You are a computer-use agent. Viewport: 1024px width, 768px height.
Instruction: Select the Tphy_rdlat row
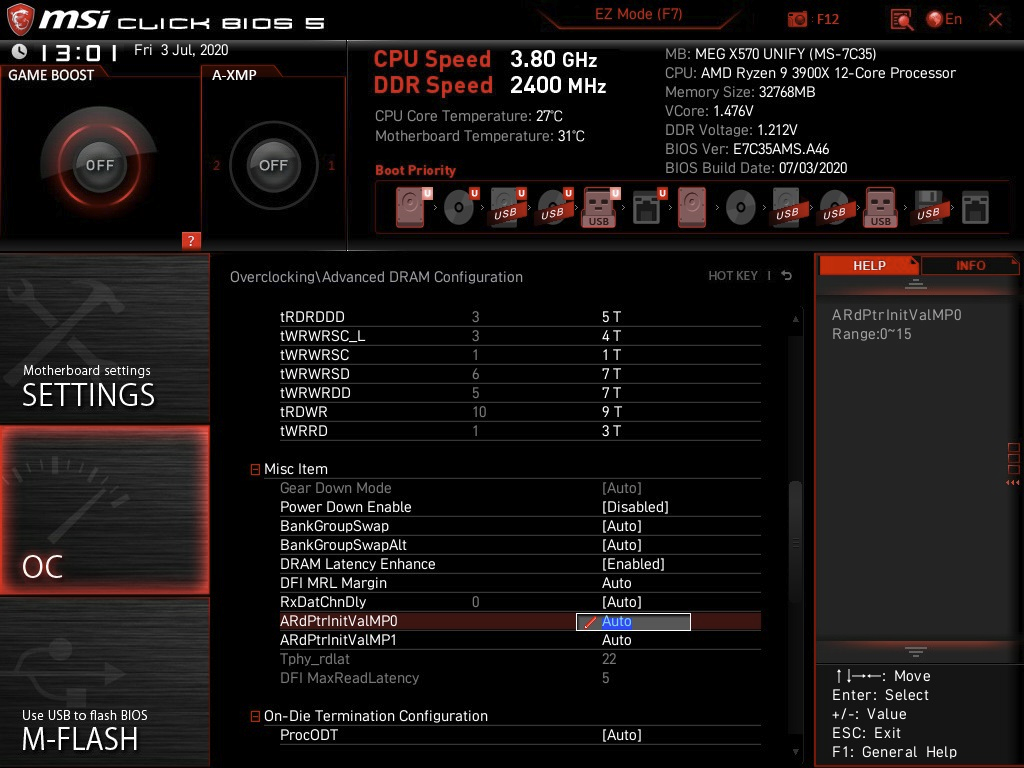520,659
